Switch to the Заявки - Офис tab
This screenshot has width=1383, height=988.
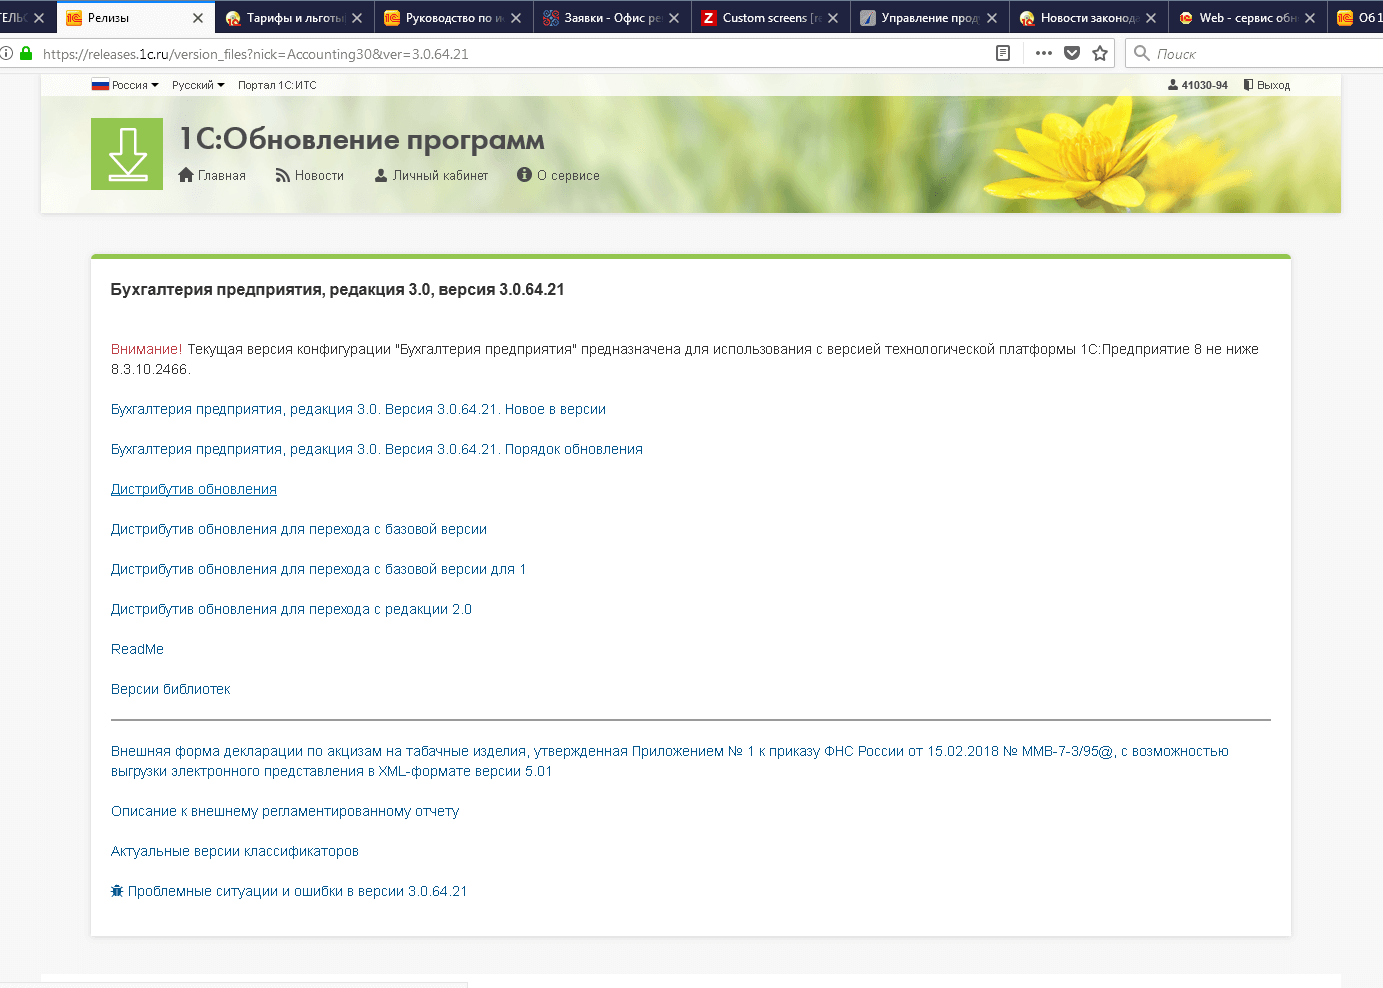[612, 18]
